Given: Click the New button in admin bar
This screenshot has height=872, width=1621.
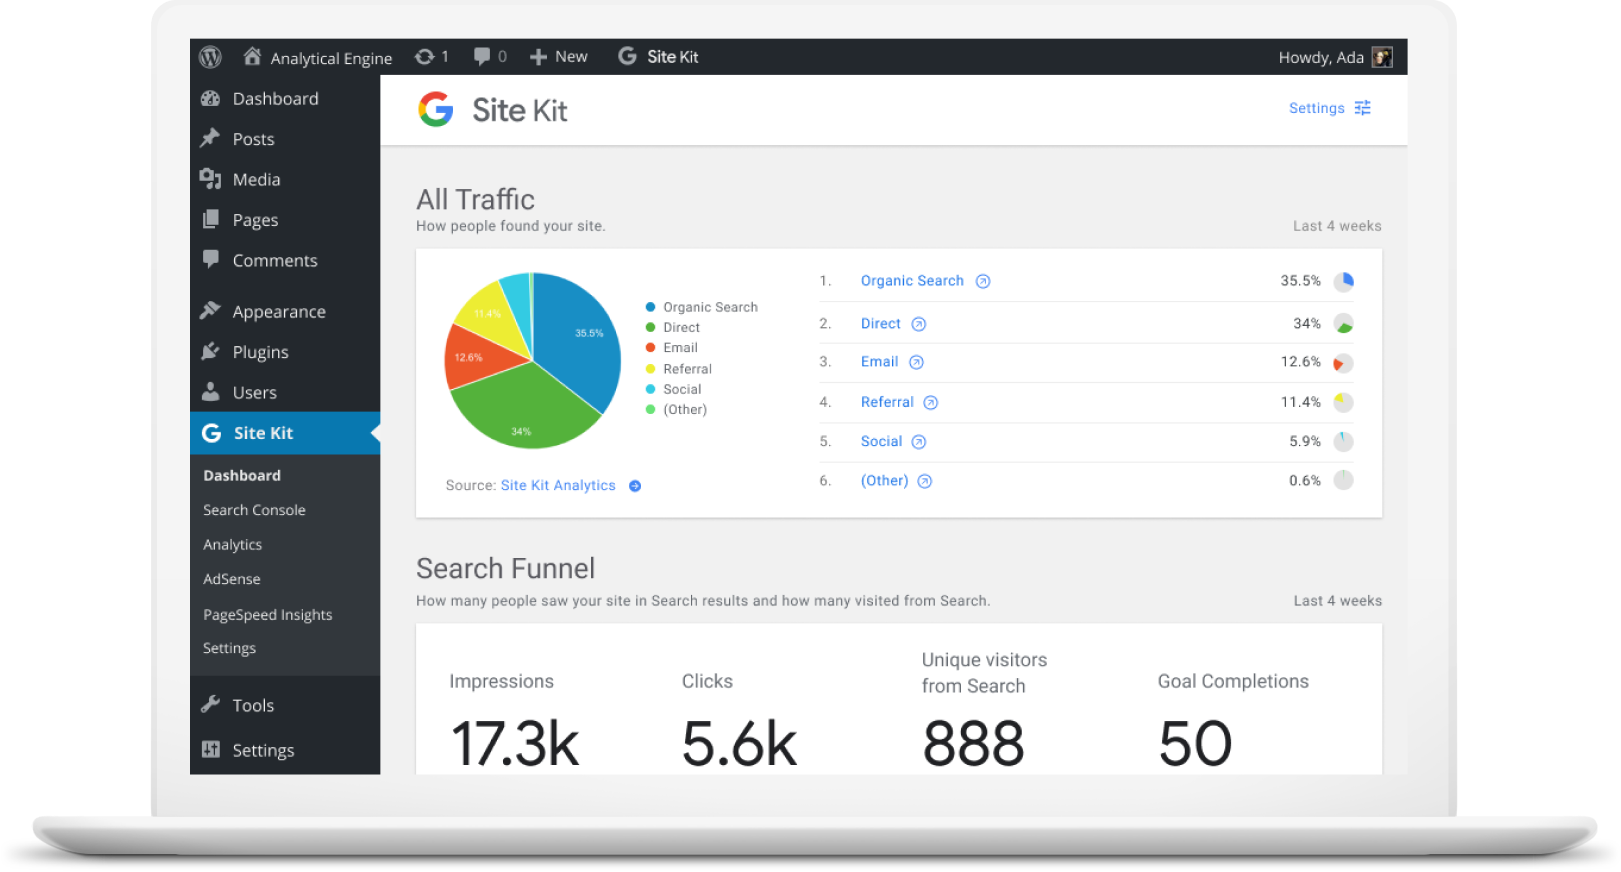Looking at the screenshot, I should 559,57.
